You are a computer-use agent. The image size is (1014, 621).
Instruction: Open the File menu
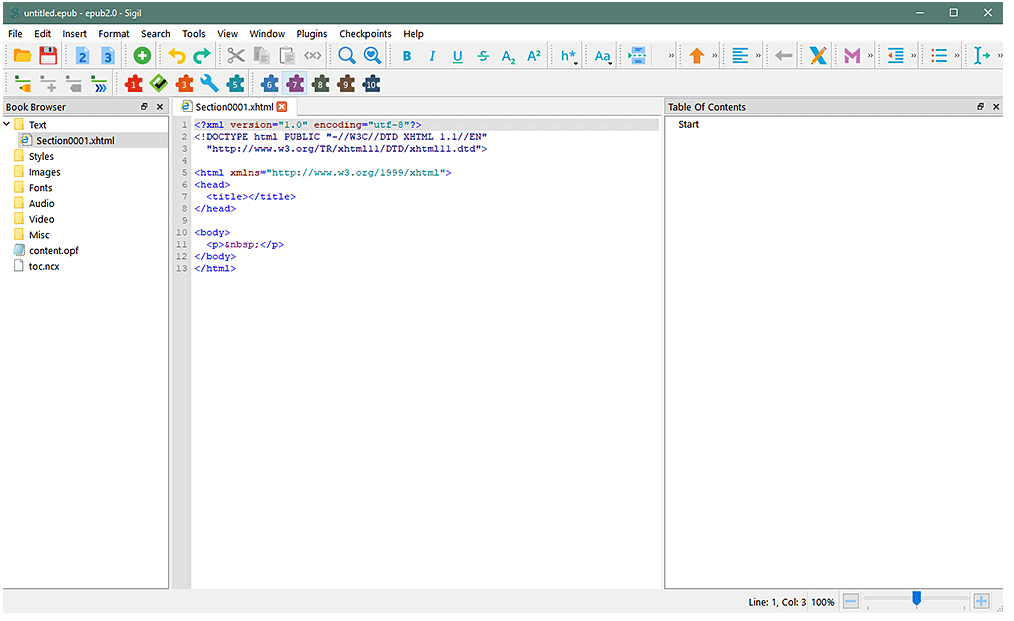[x=15, y=34]
